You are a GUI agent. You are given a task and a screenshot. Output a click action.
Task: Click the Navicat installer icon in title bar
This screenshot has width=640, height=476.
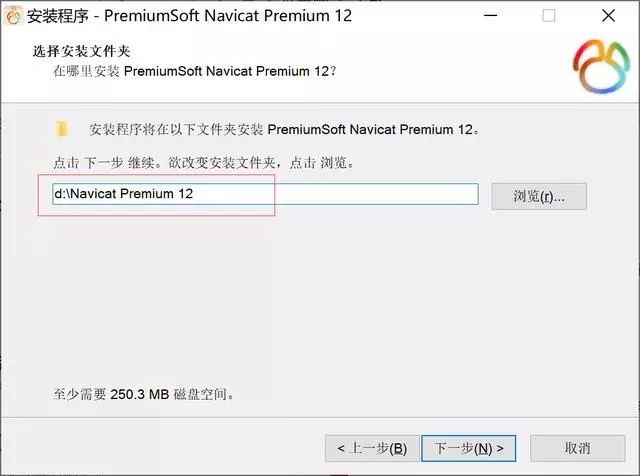tap(14, 16)
